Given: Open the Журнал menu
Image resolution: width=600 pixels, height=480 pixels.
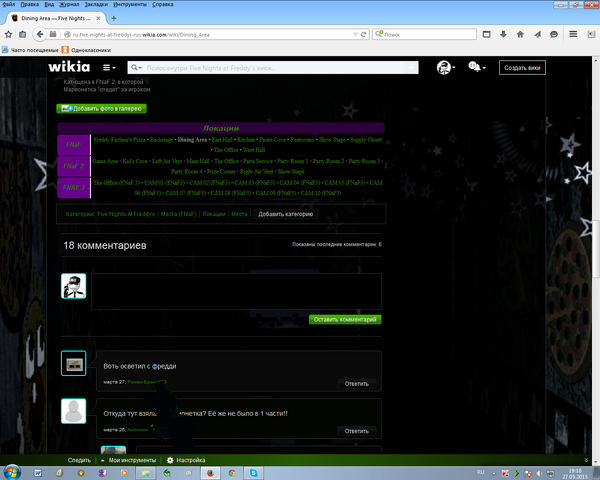Looking at the screenshot, I should (x=69, y=4).
